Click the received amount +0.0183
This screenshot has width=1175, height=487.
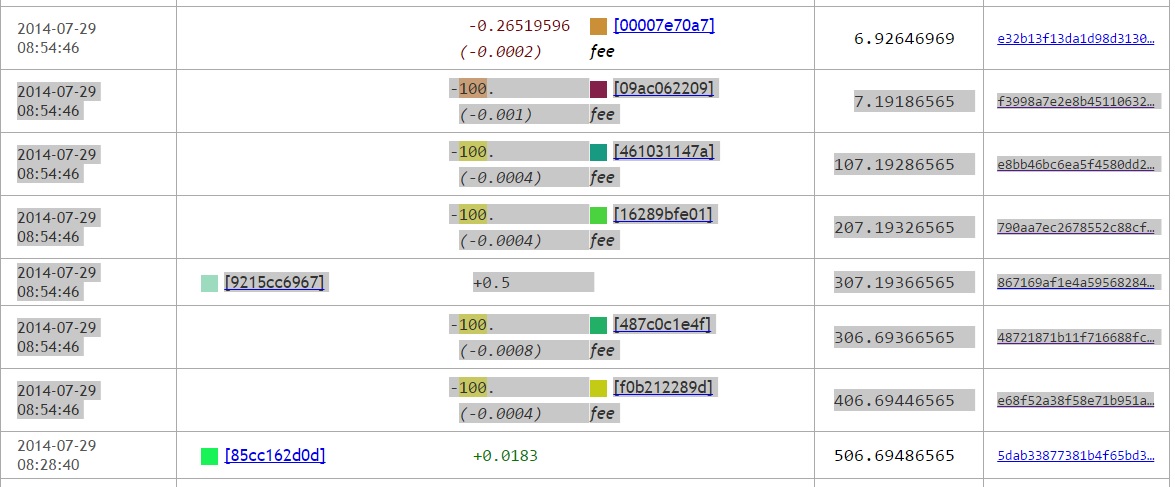[506, 456]
